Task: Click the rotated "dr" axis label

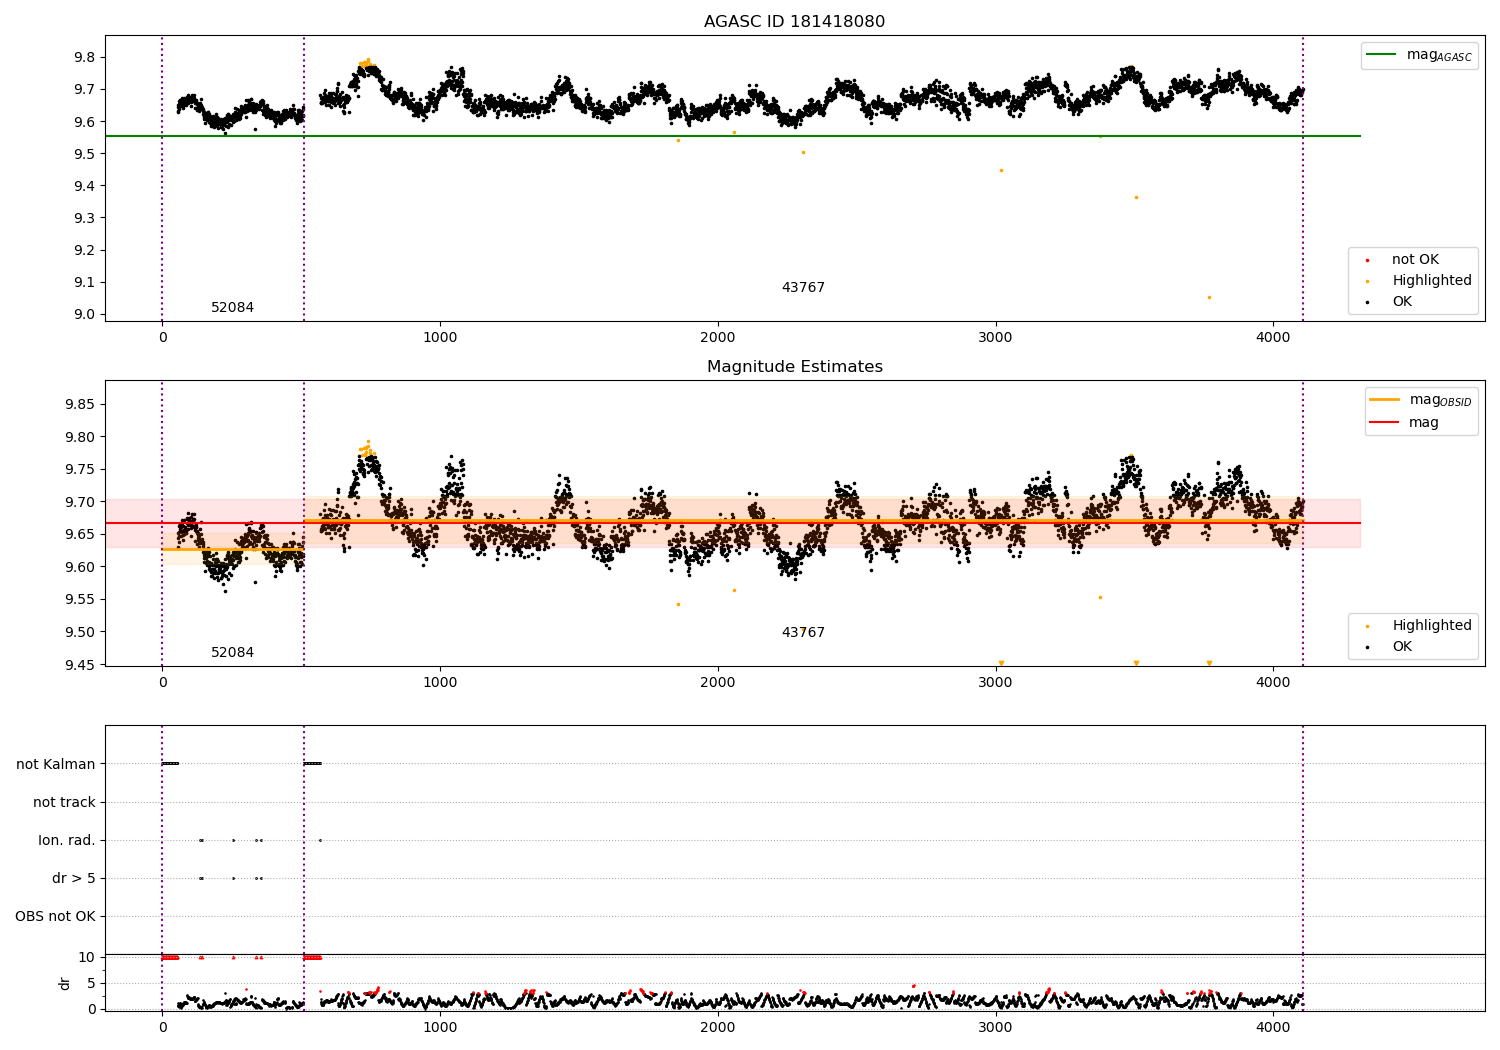Action: click(x=65, y=983)
